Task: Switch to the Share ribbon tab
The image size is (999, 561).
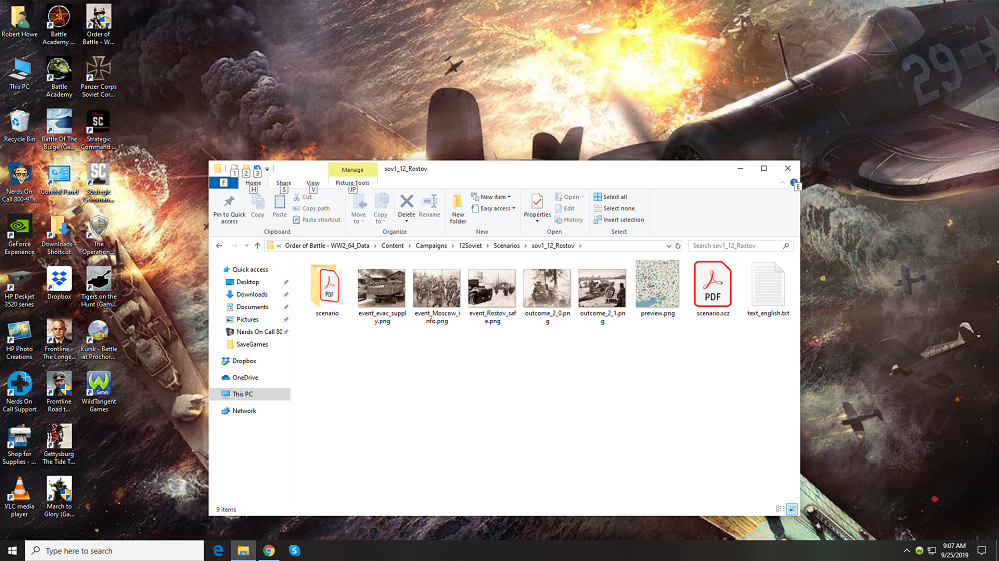Action: pos(284,183)
